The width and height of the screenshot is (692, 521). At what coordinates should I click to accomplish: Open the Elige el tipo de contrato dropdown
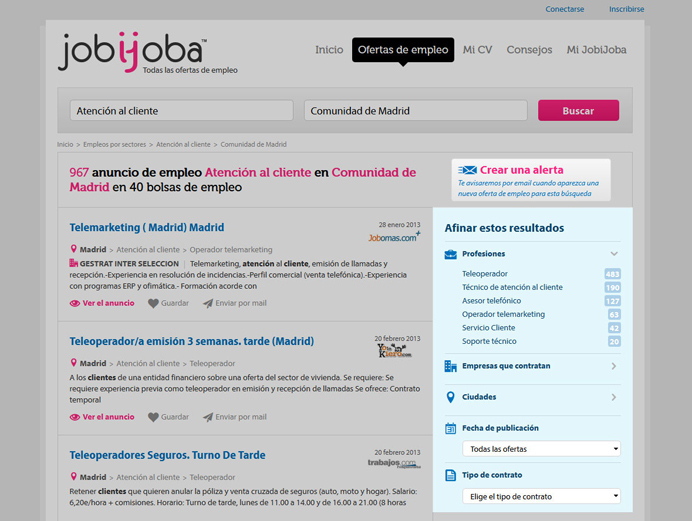542,497
